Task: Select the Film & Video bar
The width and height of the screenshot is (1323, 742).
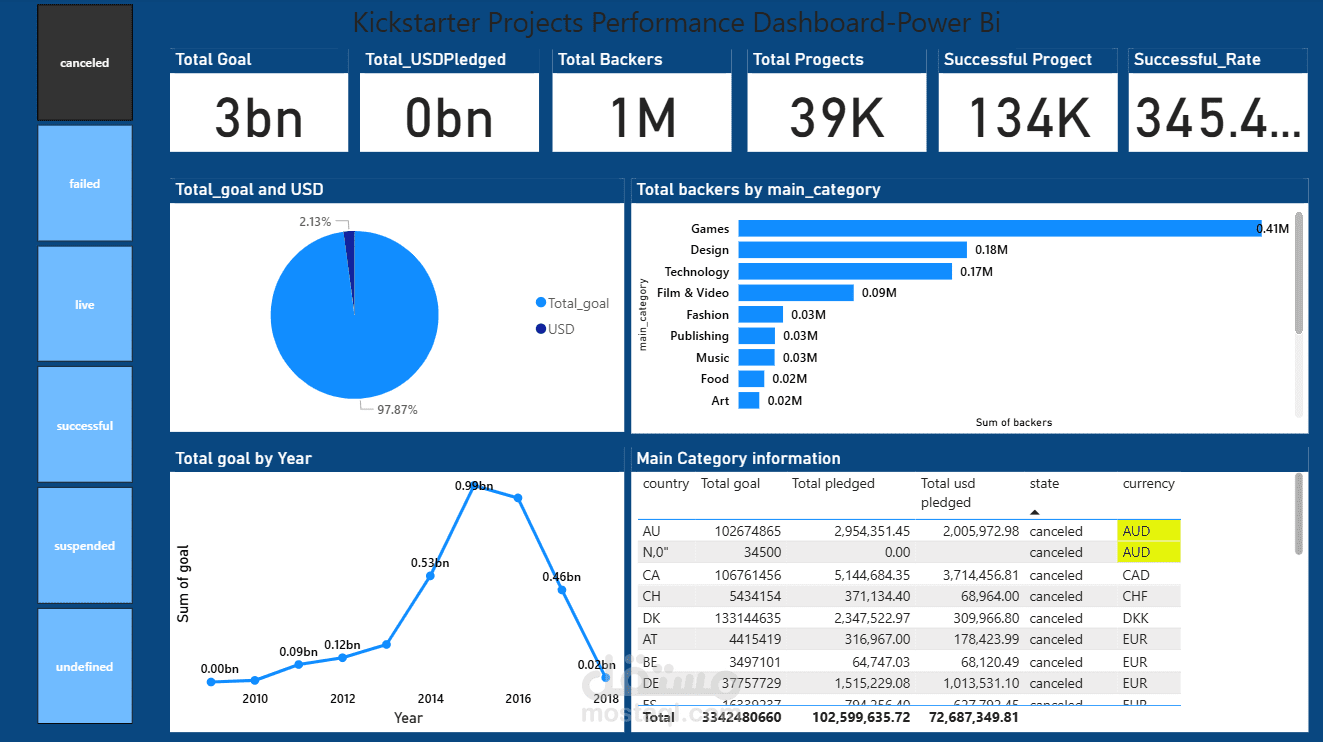Action: [x=796, y=293]
